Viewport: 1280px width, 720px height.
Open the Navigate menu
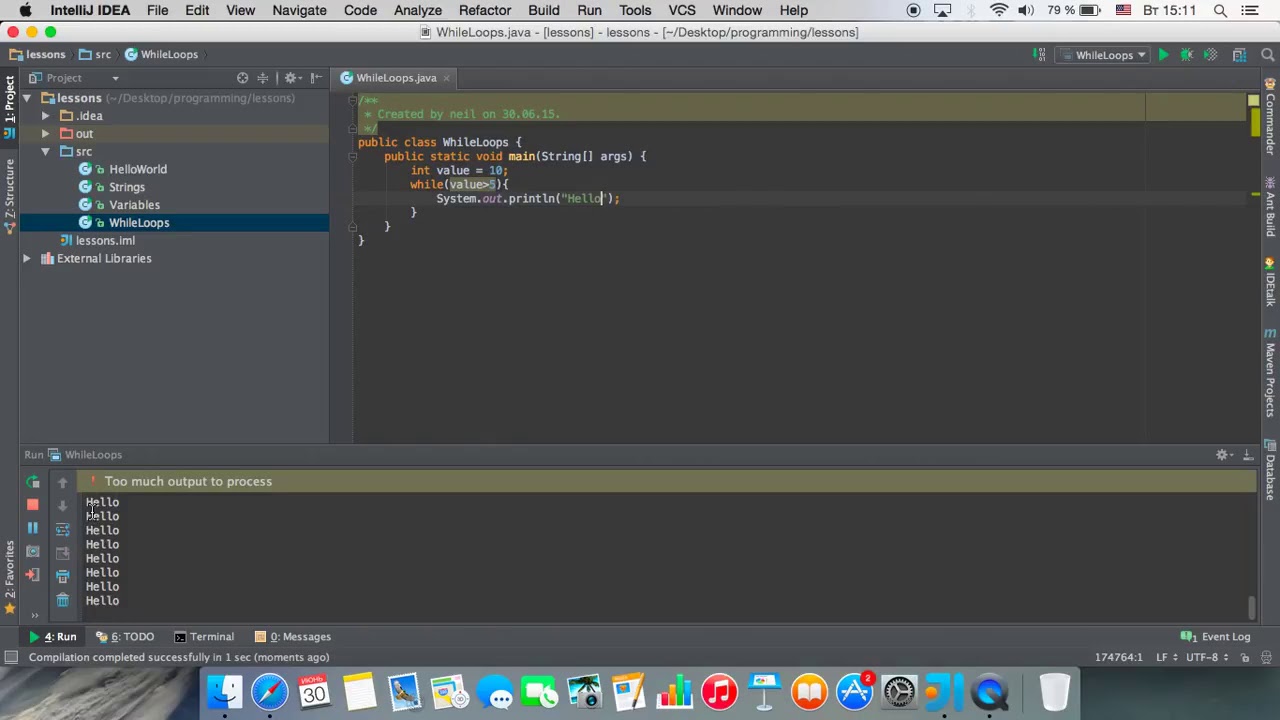(299, 10)
